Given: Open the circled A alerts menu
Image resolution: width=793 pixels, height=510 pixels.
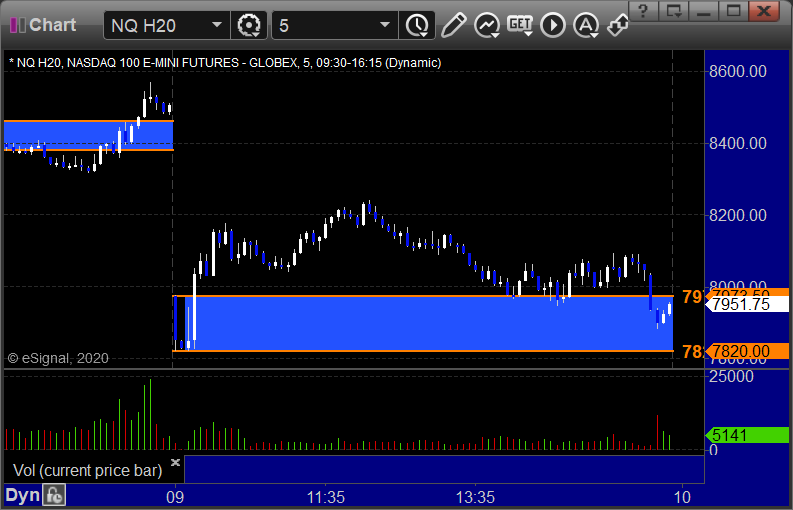Looking at the screenshot, I should pyautogui.click(x=586, y=25).
